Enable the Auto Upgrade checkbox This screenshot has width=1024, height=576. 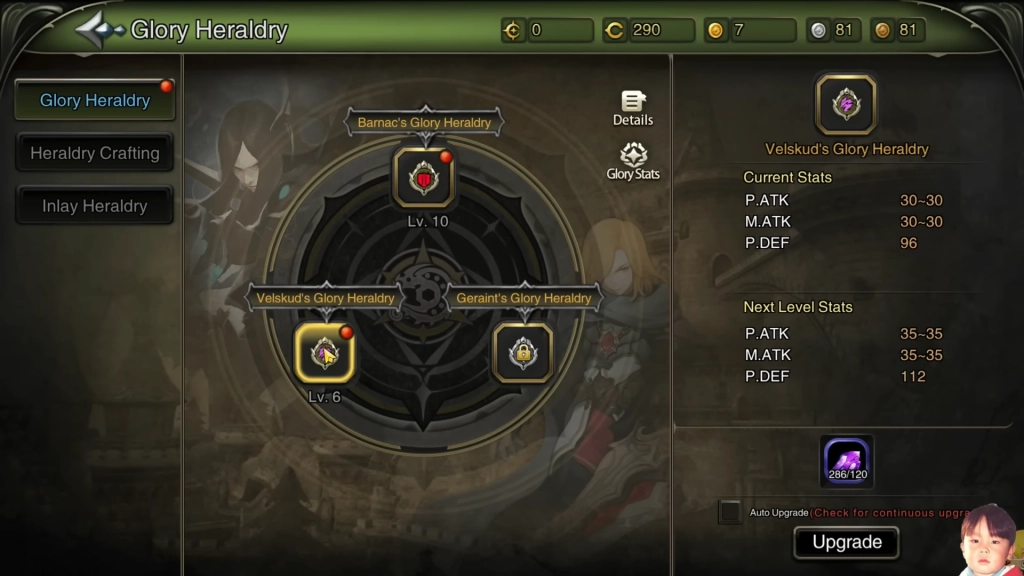coord(730,512)
